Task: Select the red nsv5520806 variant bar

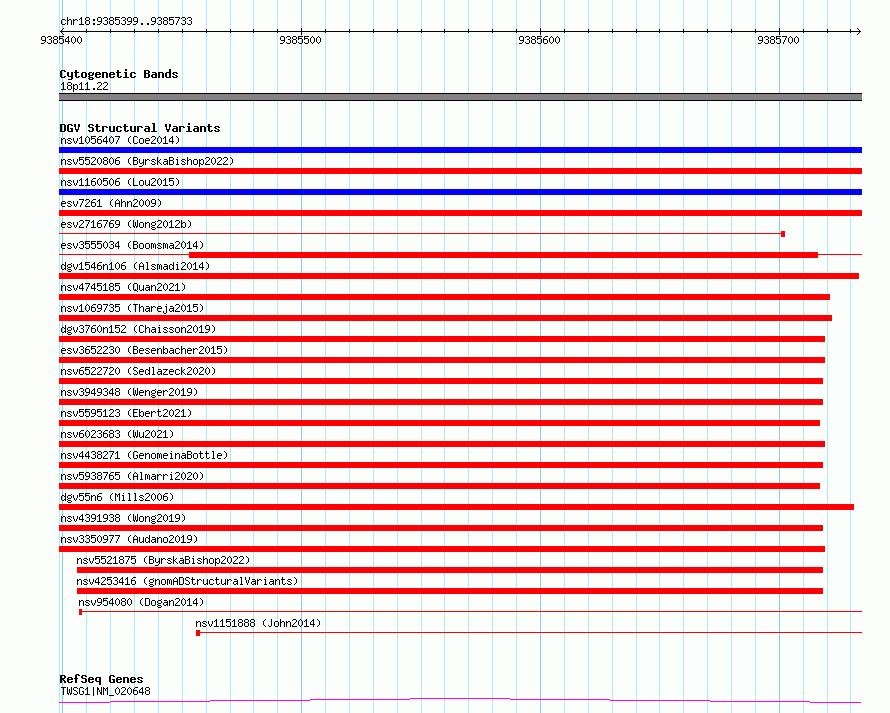Action: click(x=460, y=171)
